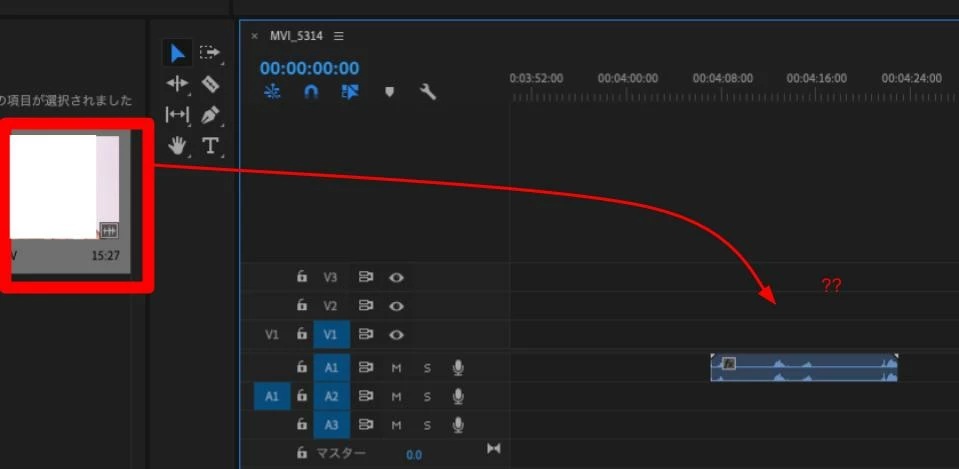Click ruler at 00:04:16:00
The image size is (959, 469).
816,78
